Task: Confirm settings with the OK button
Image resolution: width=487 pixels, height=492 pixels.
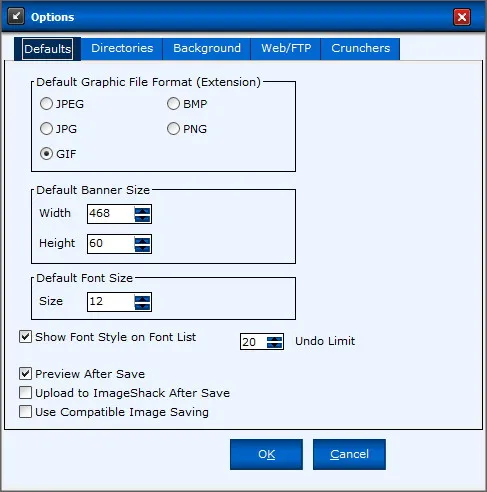Action: coord(266,454)
